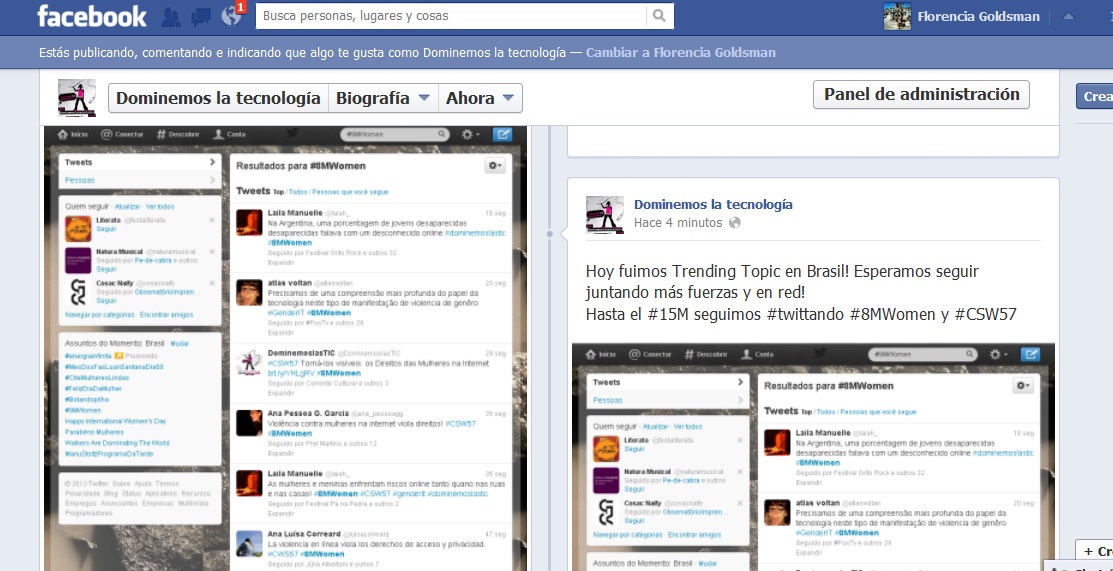
Task: Click the facebook logo in header
Action: click(x=92, y=16)
